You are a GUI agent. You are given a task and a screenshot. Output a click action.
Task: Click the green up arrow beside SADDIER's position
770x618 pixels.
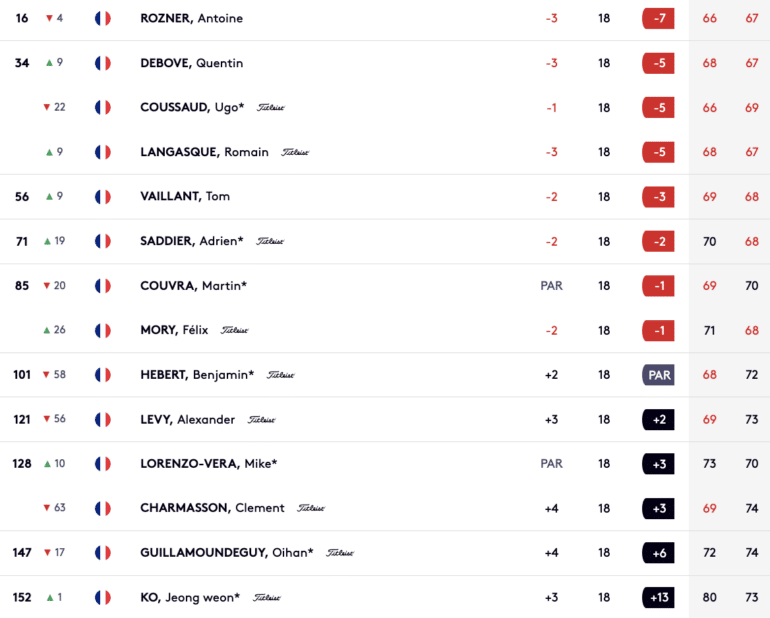pyautogui.click(x=47, y=241)
